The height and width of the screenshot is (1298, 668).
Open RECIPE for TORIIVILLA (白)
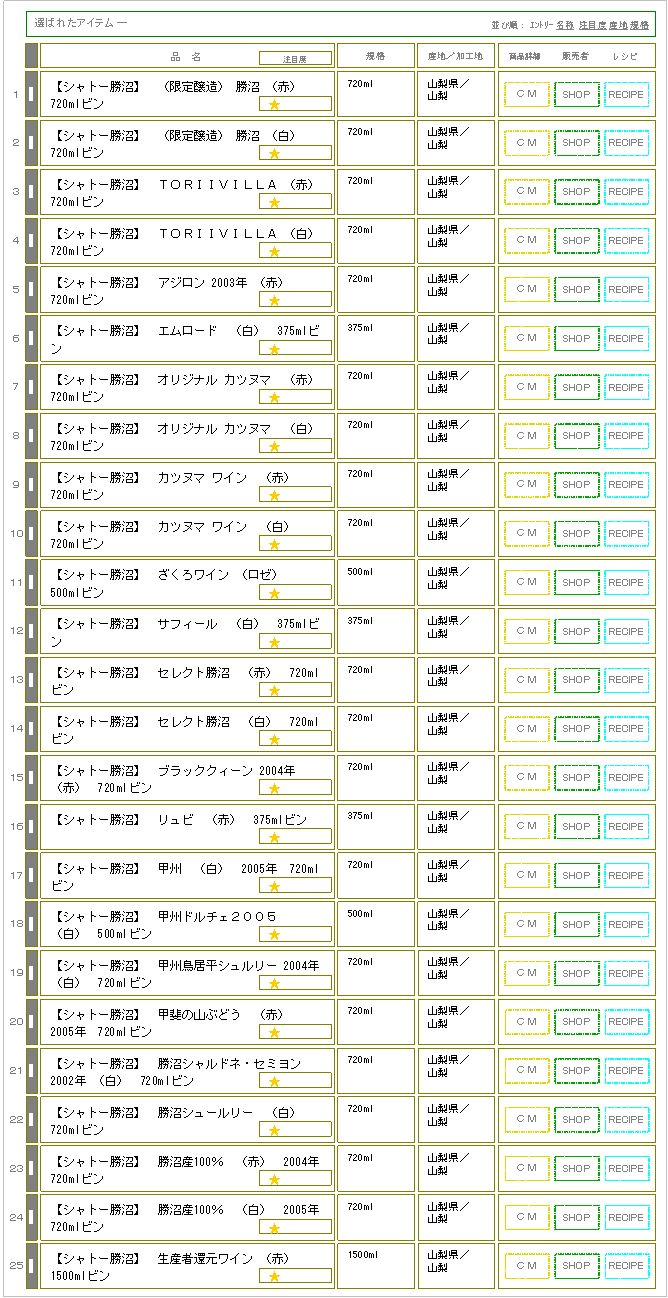pos(627,240)
